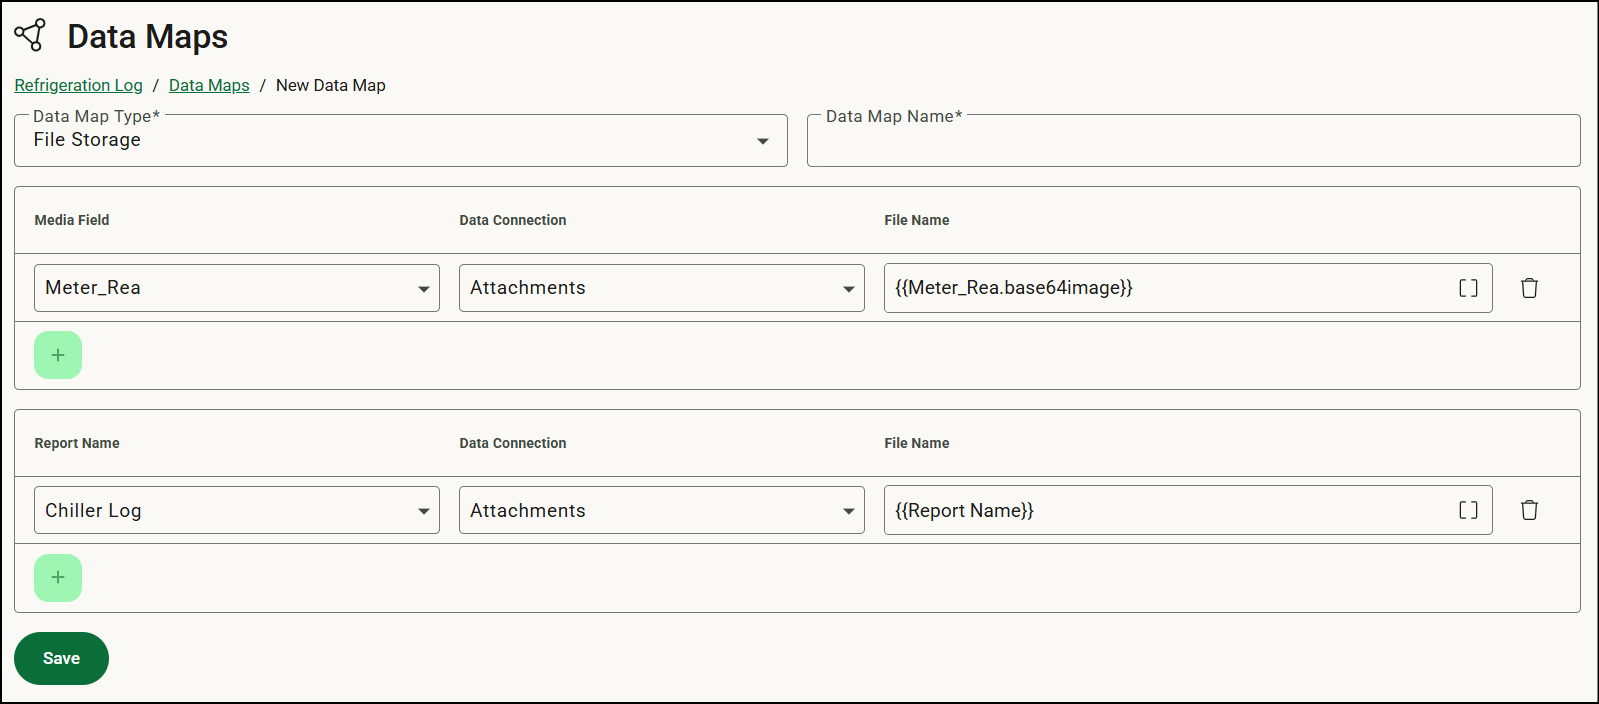Open the Data Map Type dropdown

pos(401,140)
